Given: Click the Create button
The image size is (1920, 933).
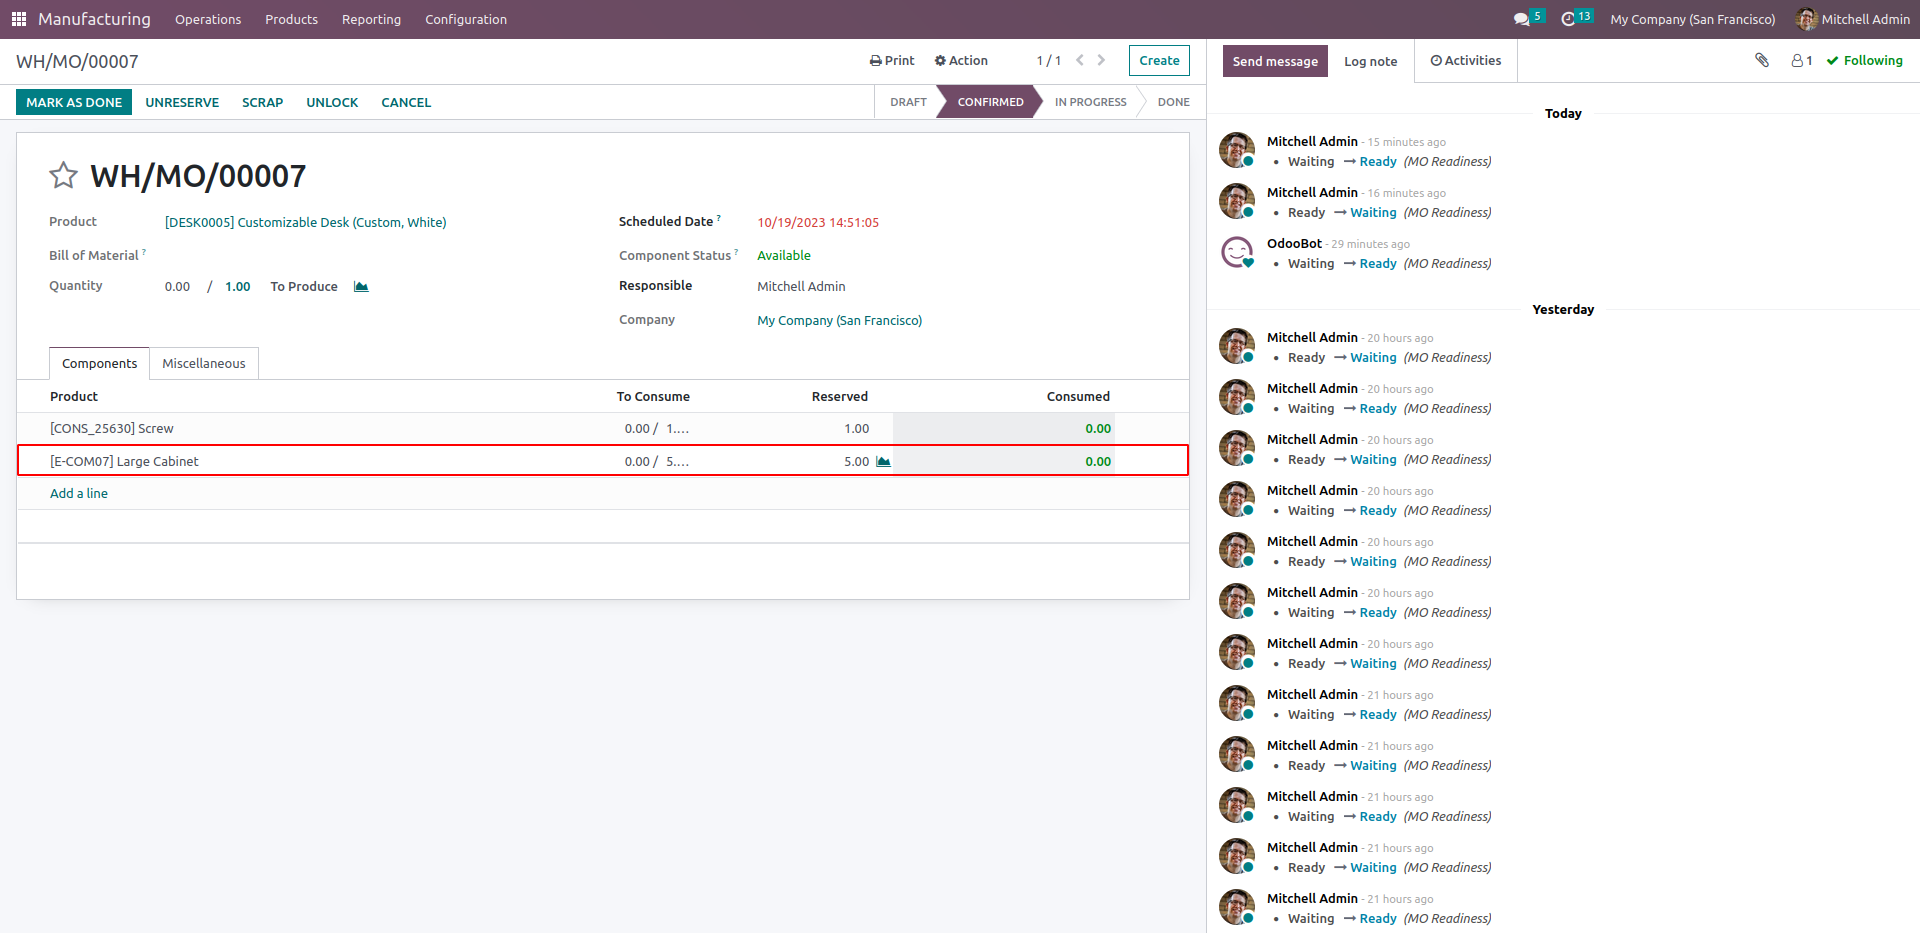Looking at the screenshot, I should [1159, 60].
